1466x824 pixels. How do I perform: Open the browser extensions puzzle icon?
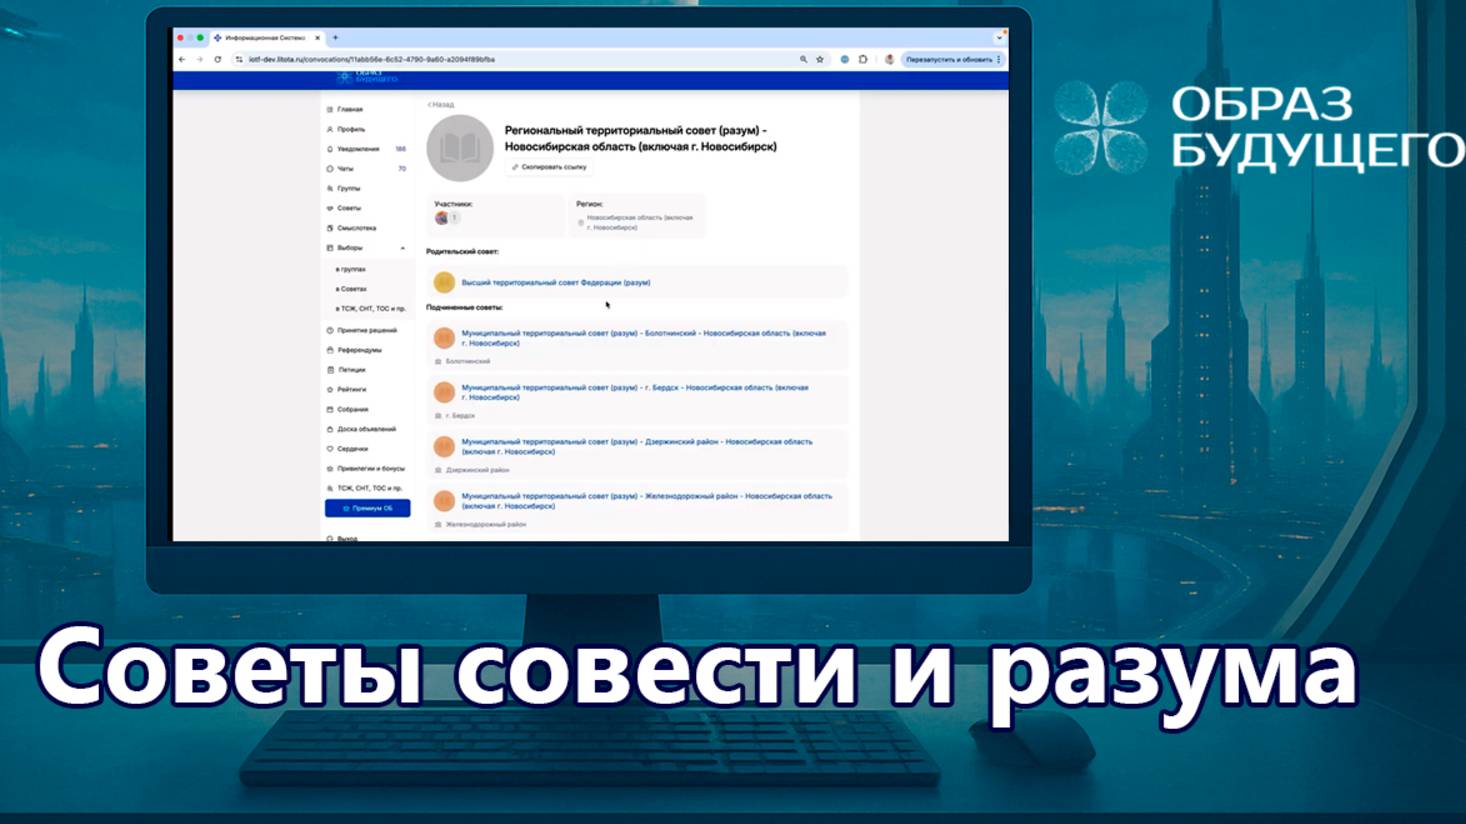coord(863,60)
